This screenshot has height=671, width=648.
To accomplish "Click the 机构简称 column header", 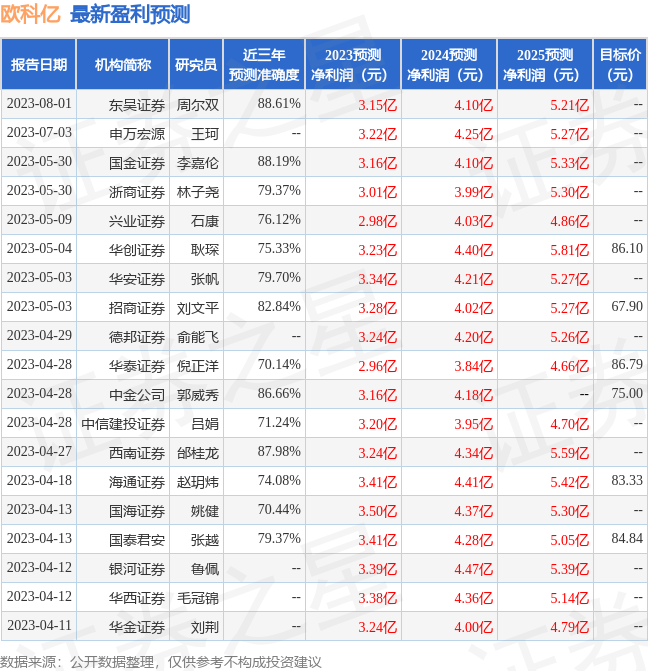I will pyautogui.click(x=122, y=65).
